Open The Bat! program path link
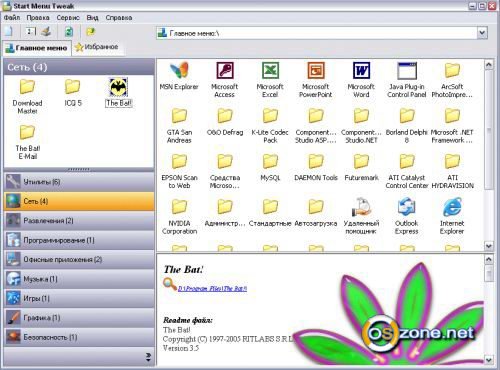Viewport: 500px width, 370px height. click(x=212, y=289)
